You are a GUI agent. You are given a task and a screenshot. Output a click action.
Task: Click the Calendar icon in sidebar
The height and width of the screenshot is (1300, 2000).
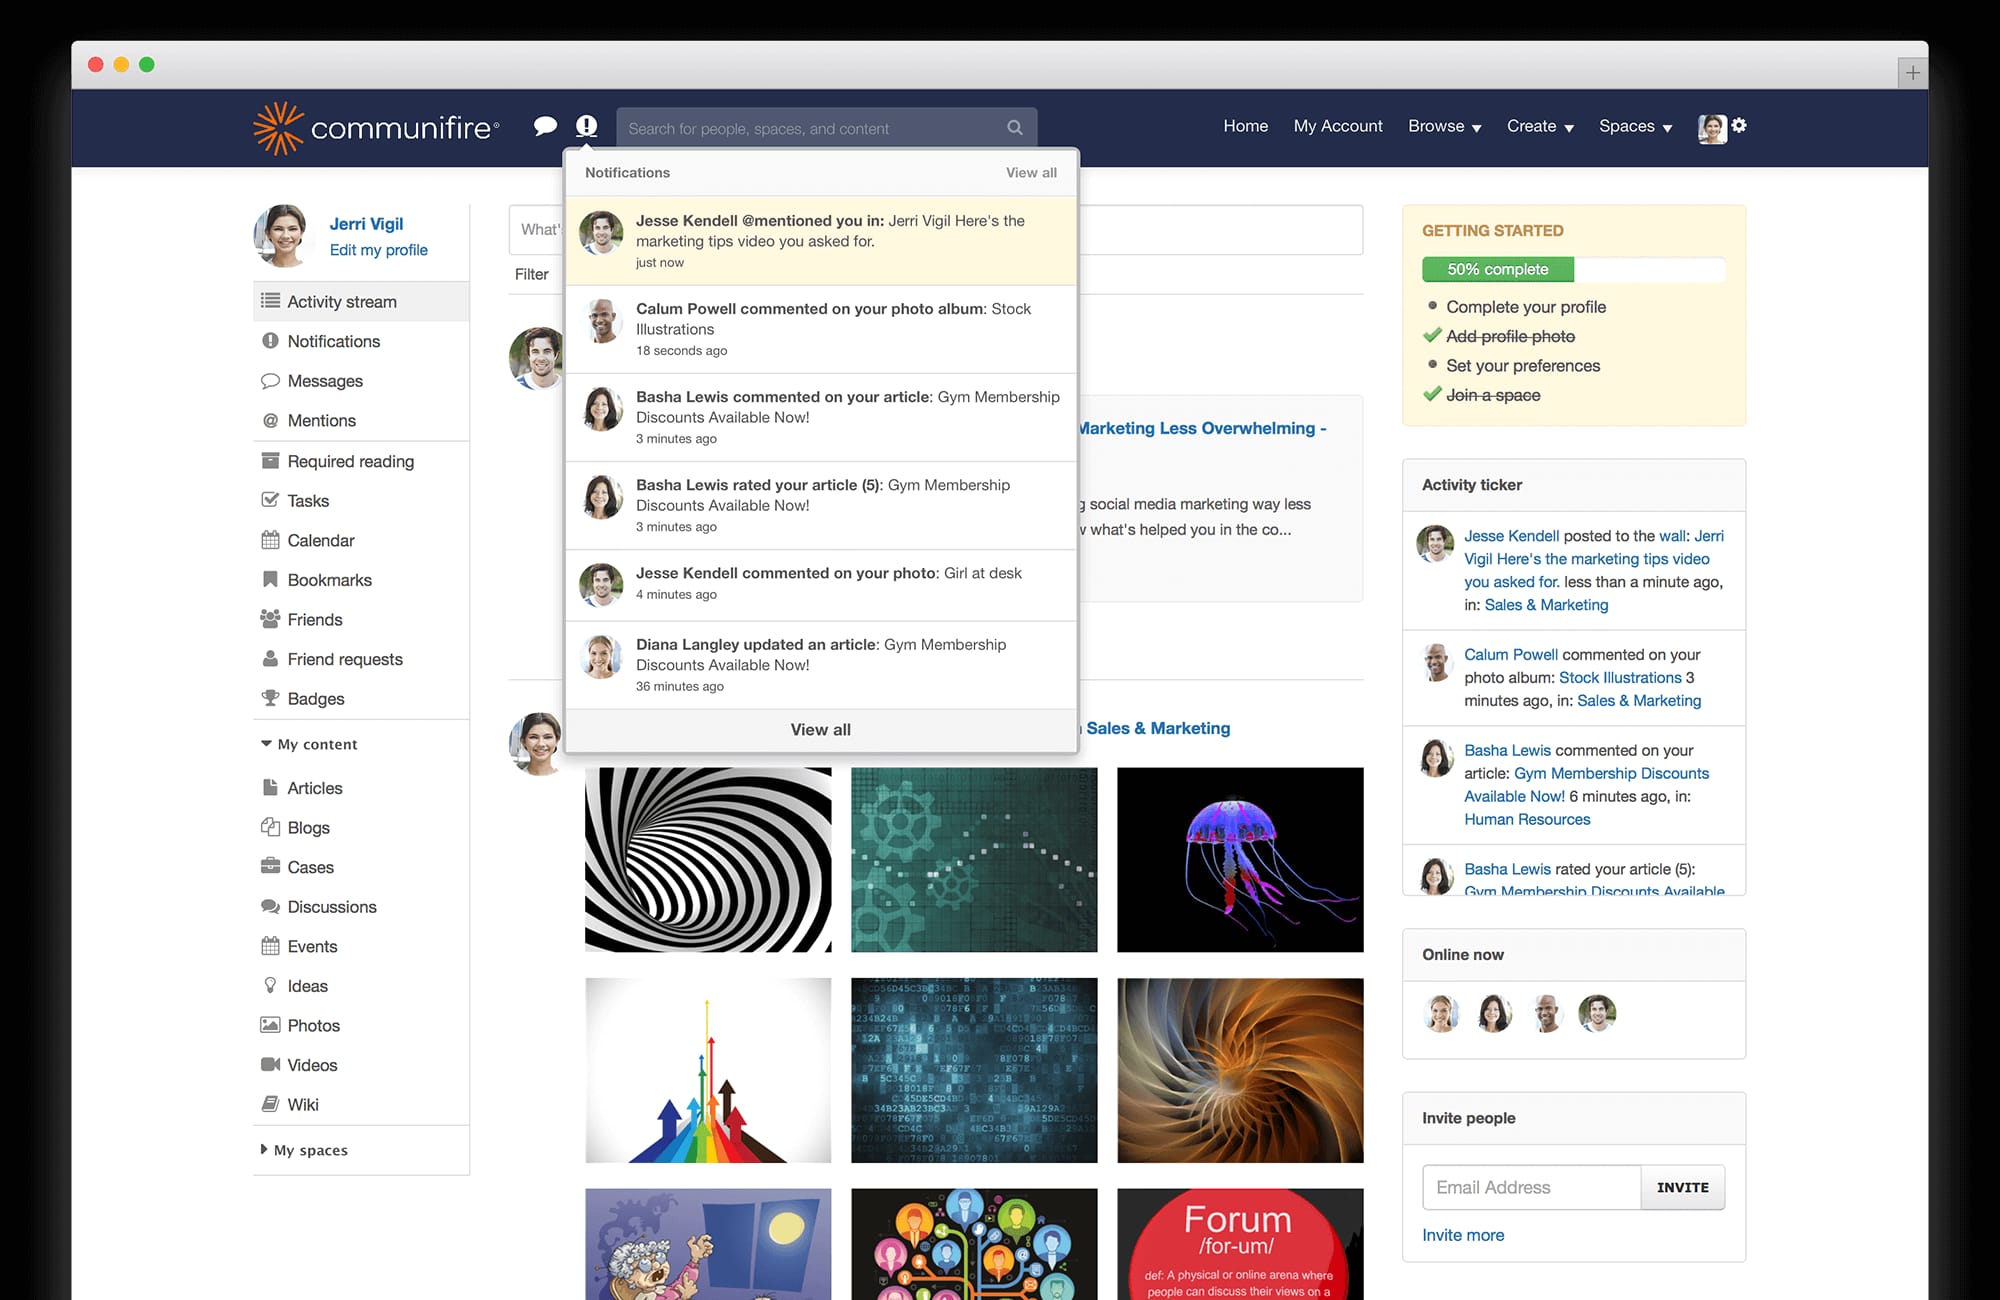[270, 540]
